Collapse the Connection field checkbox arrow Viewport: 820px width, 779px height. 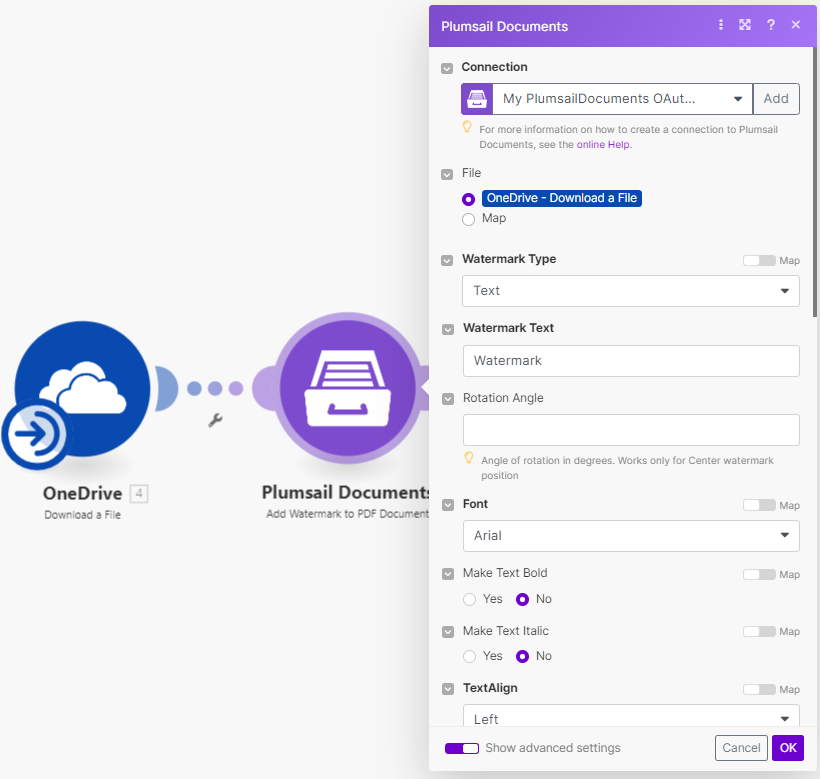[x=447, y=68]
